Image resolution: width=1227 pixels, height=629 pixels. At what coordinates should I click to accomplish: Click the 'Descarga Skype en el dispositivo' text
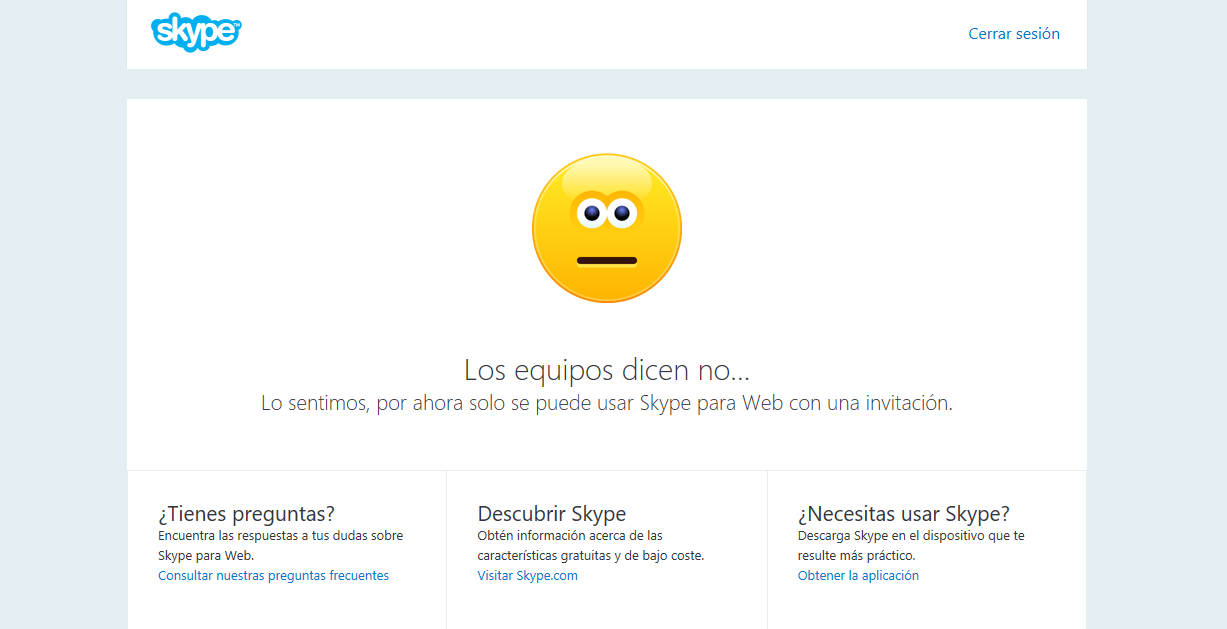[x=910, y=545]
